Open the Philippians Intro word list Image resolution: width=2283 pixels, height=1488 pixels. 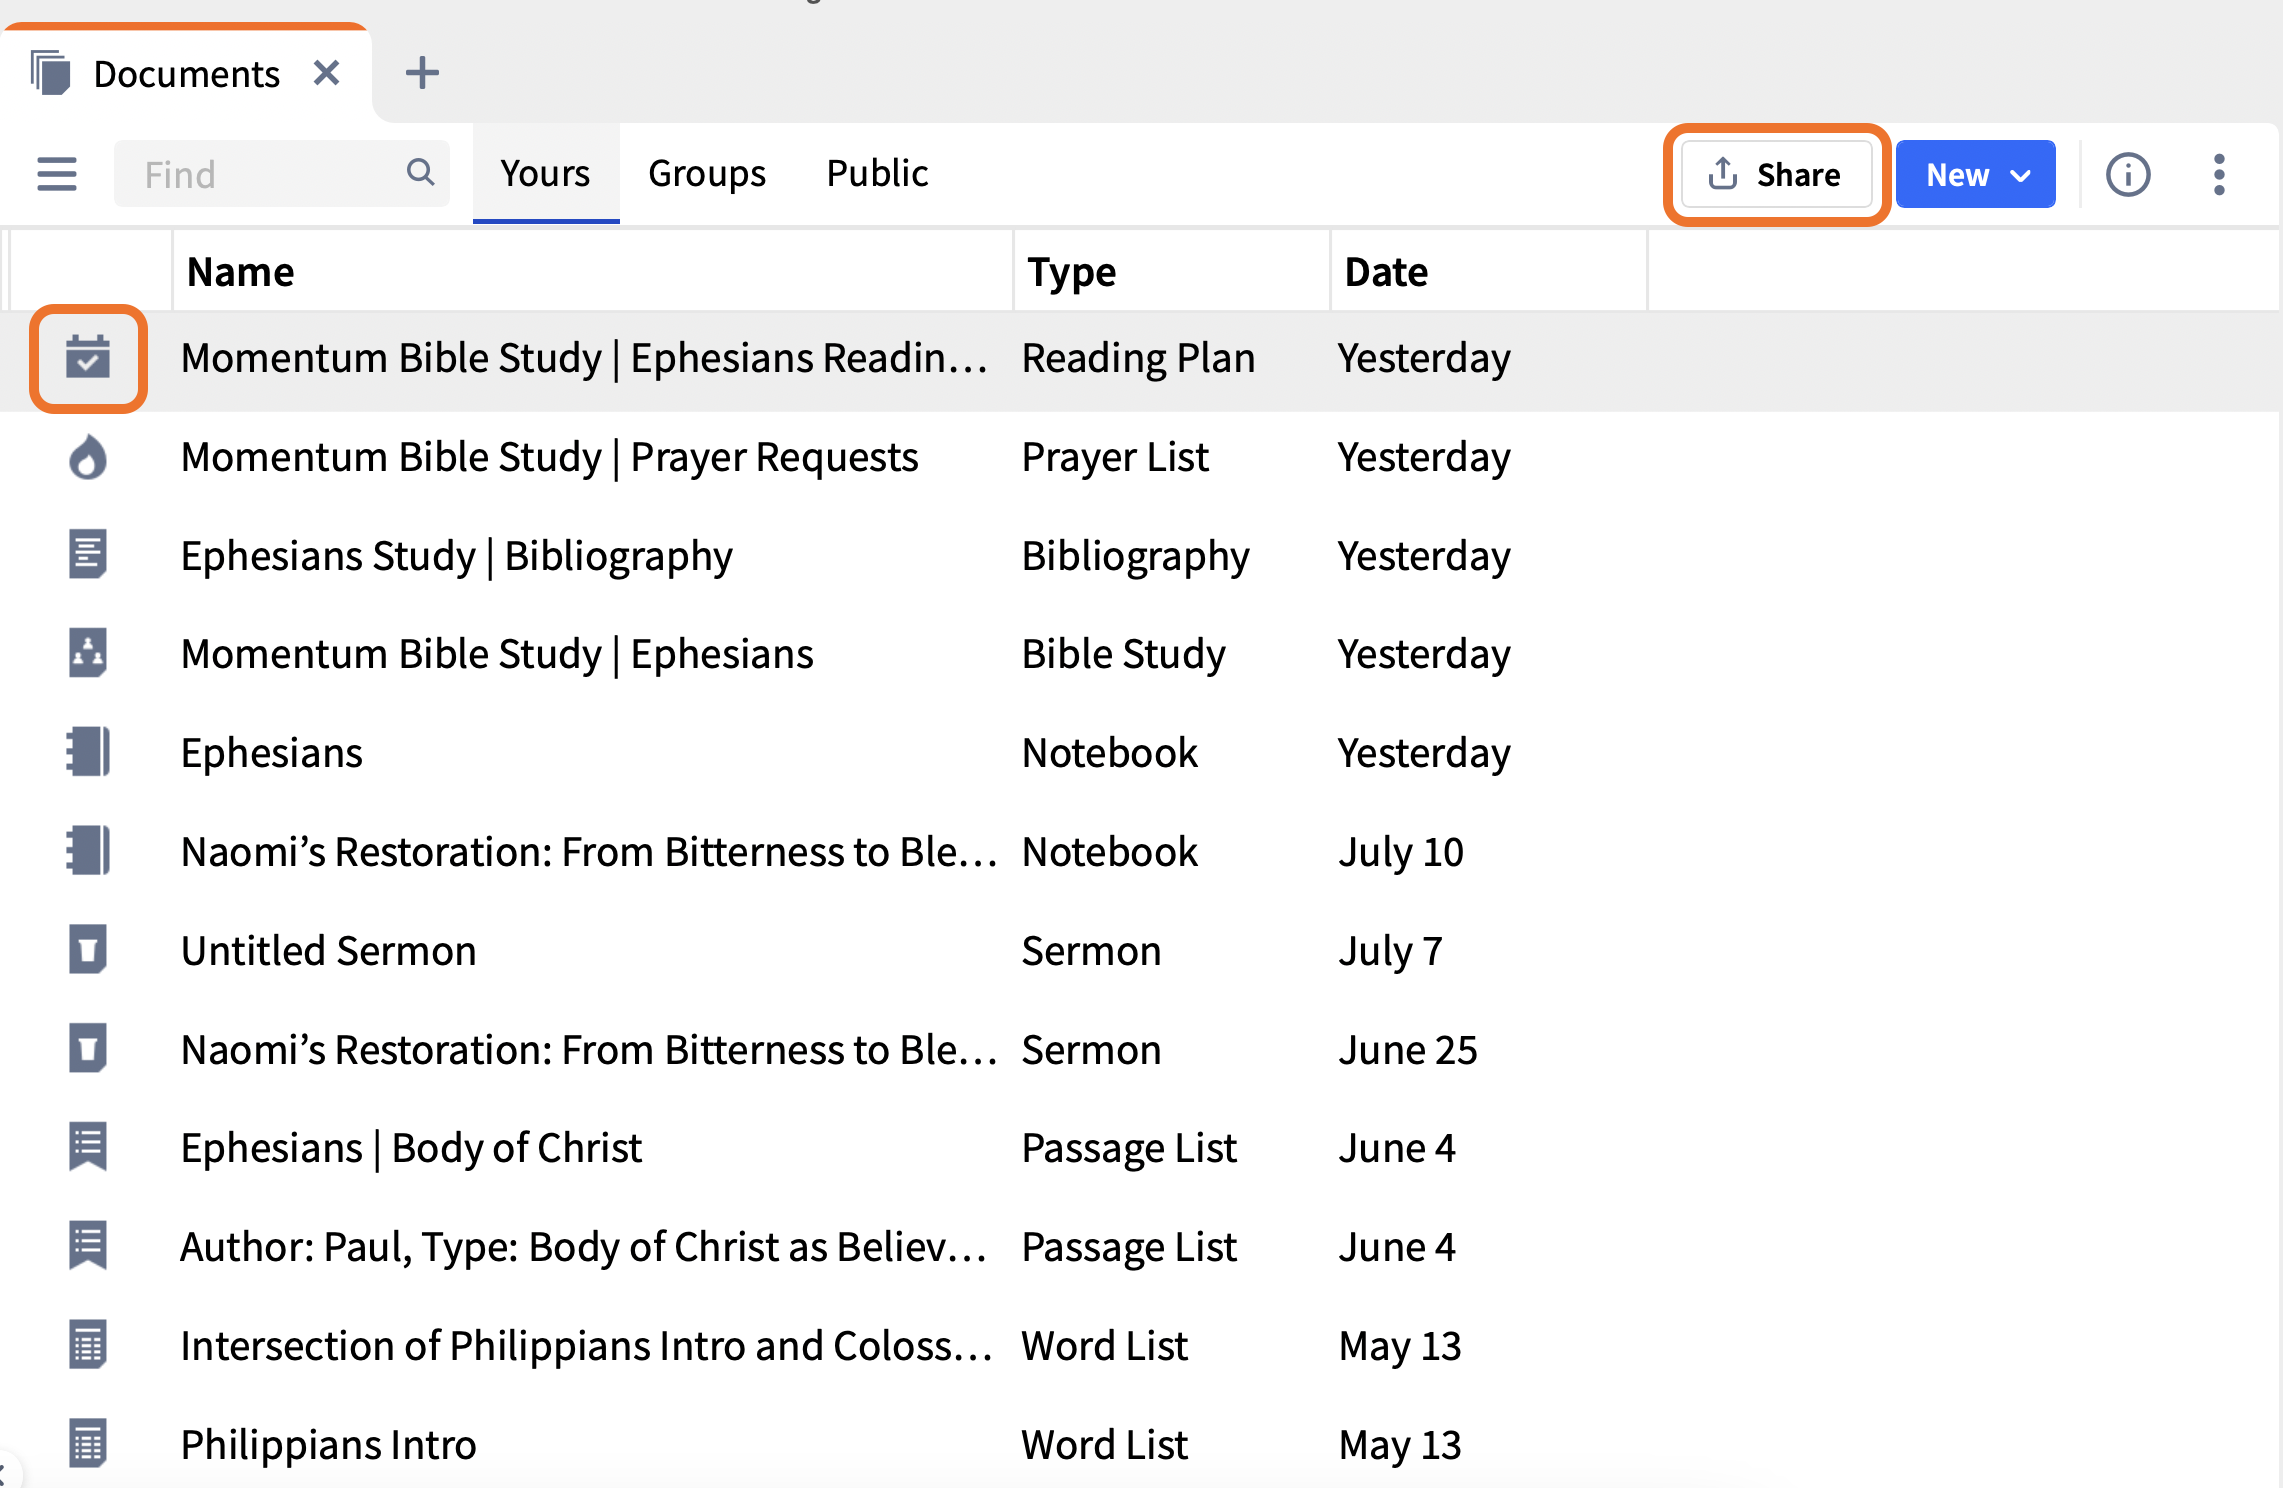[1141, 1444]
